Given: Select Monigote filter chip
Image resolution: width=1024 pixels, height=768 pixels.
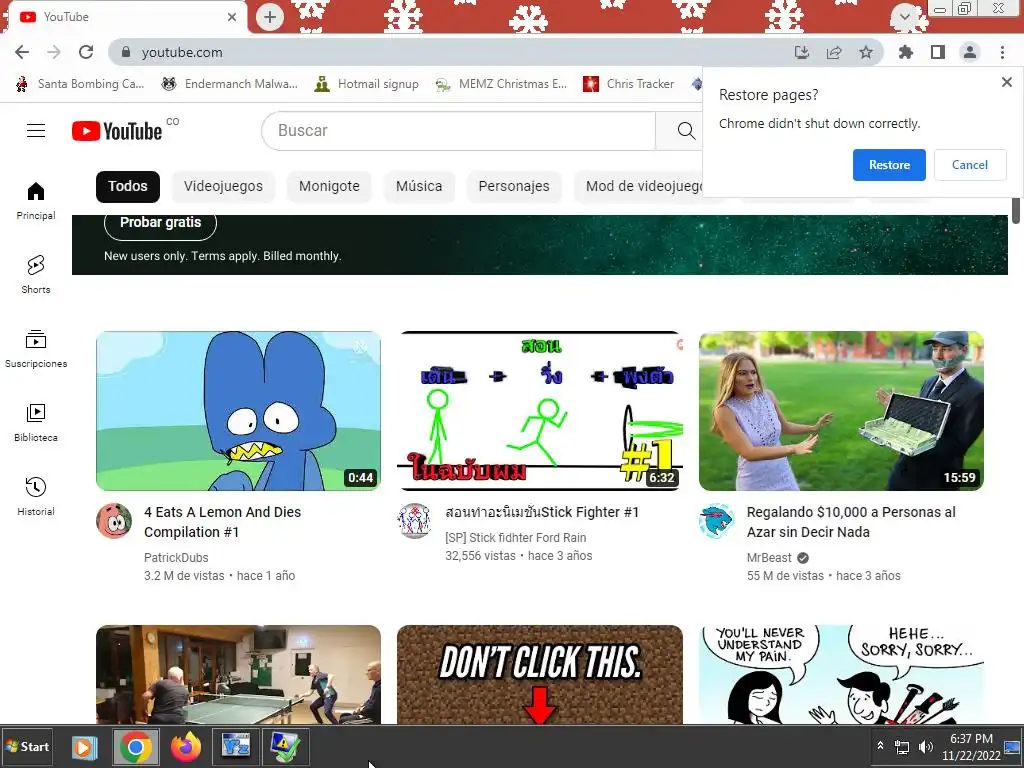Looking at the screenshot, I should (x=329, y=187).
